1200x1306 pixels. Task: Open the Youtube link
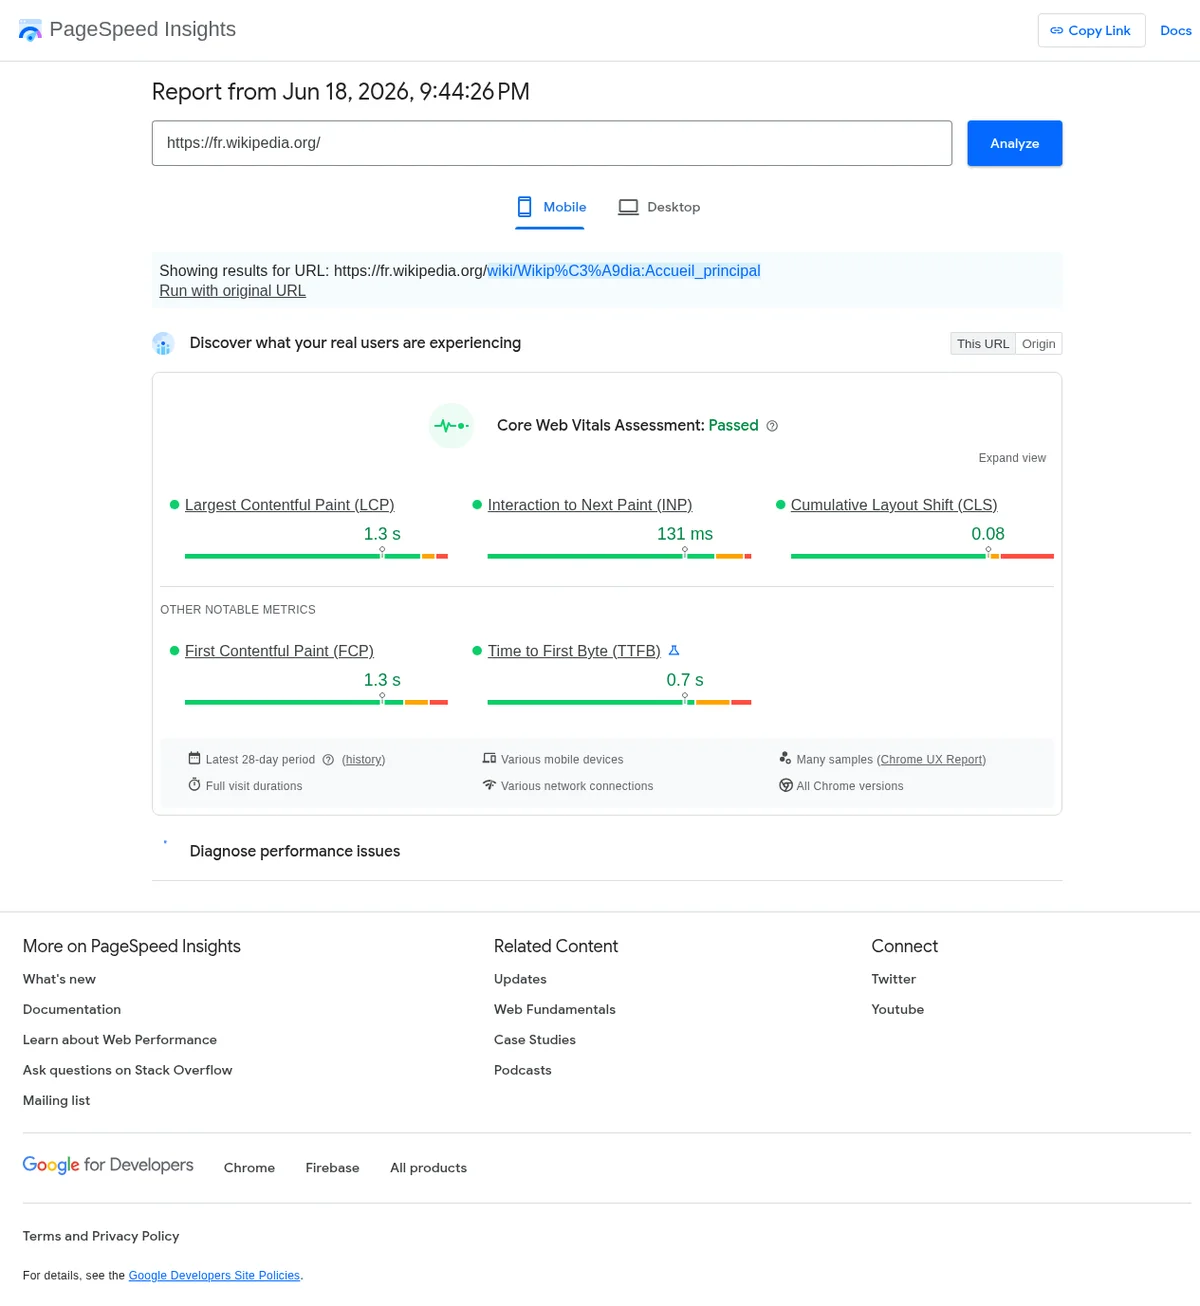898,1009
